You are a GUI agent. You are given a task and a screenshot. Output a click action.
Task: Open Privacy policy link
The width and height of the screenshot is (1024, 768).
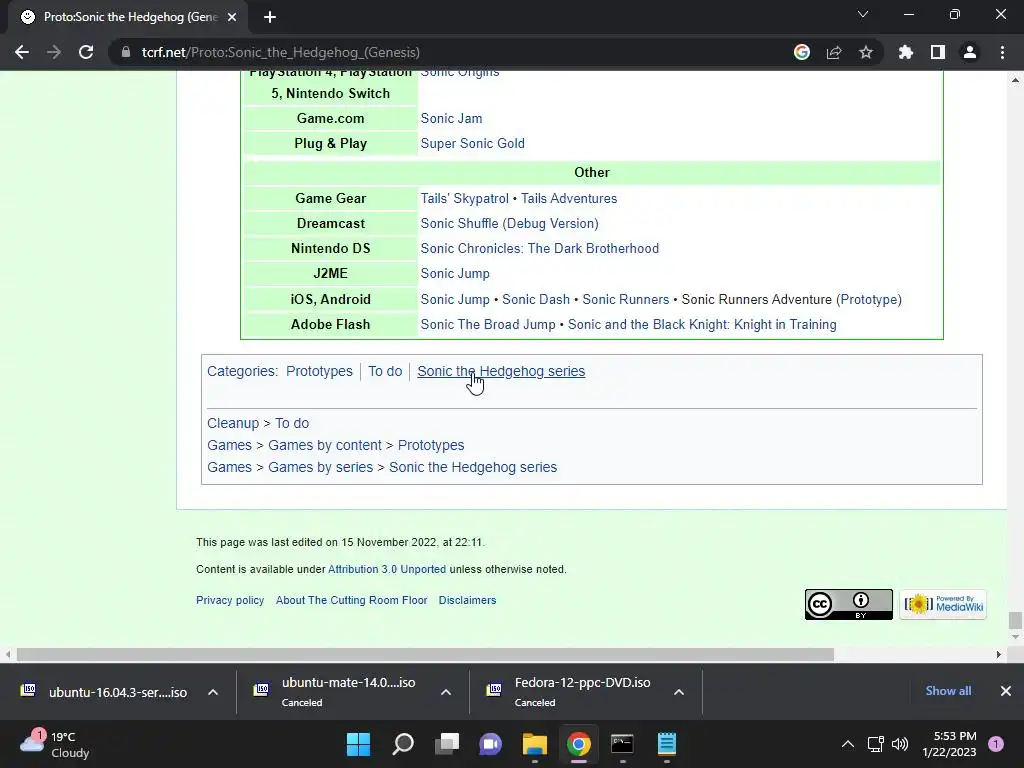tap(230, 600)
